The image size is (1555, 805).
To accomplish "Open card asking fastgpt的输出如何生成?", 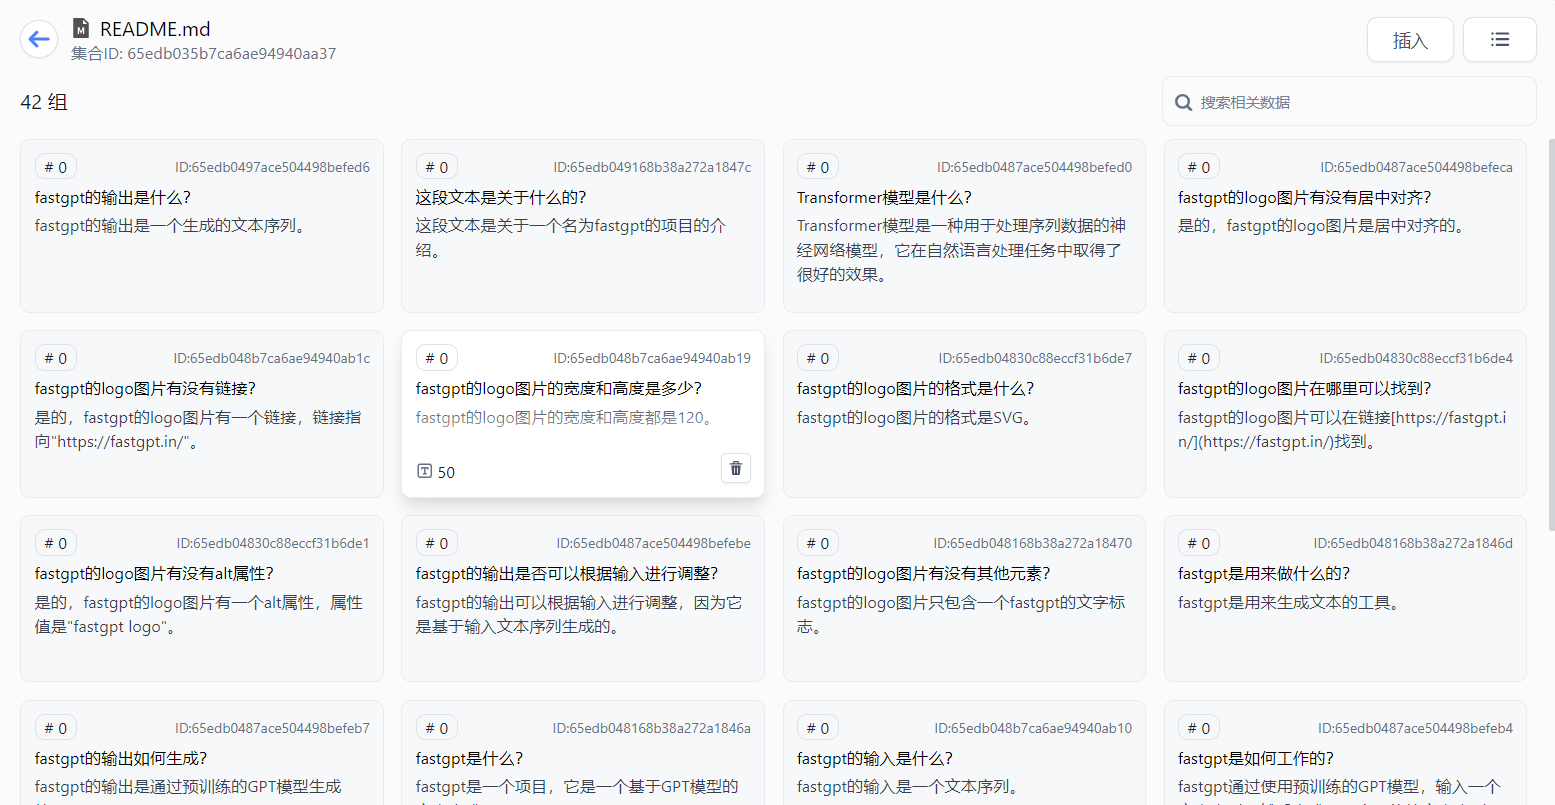I will coord(202,753).
